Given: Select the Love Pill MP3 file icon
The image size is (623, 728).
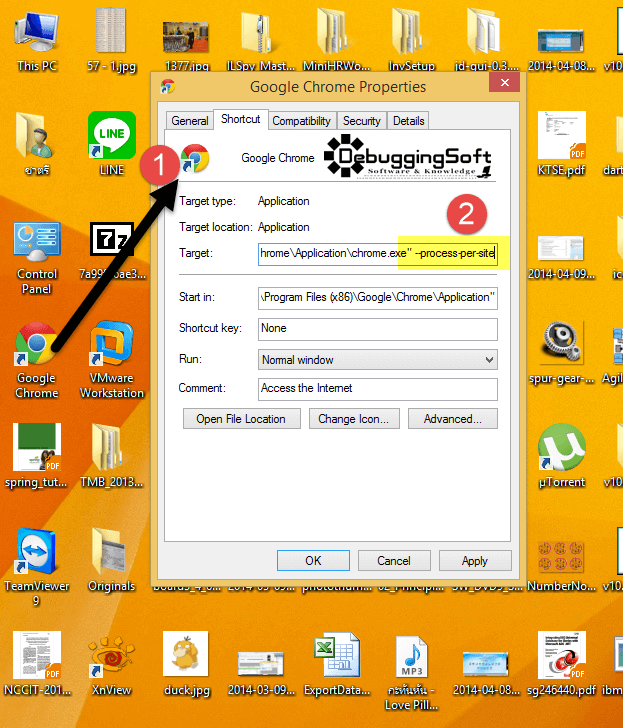Looking at the screenshot, I should (411, 656).
